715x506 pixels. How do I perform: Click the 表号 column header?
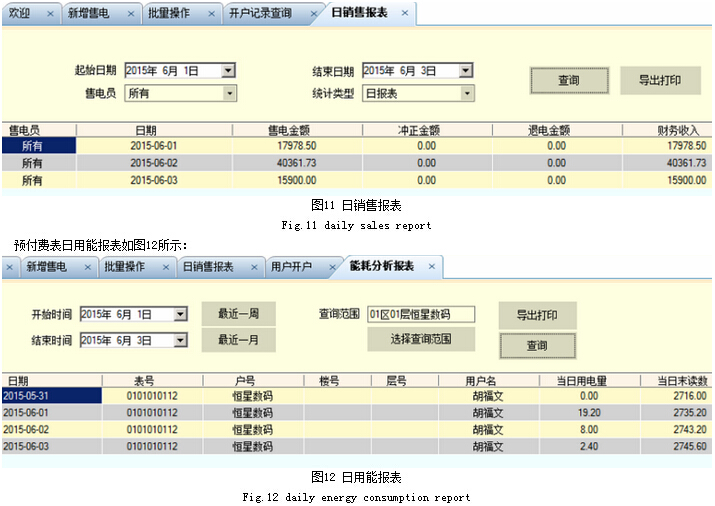144,381
